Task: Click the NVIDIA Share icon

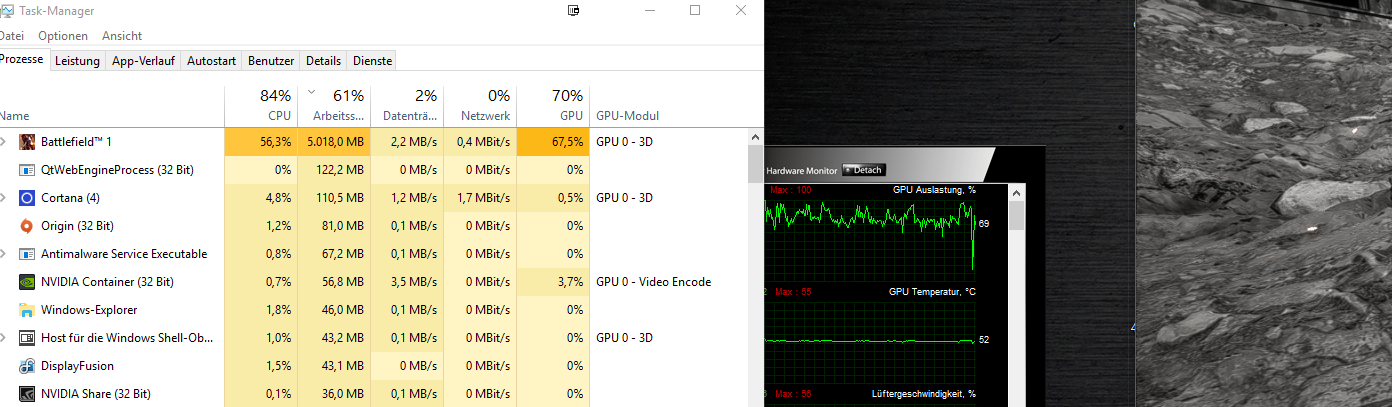Action: [x=27, y=394]
